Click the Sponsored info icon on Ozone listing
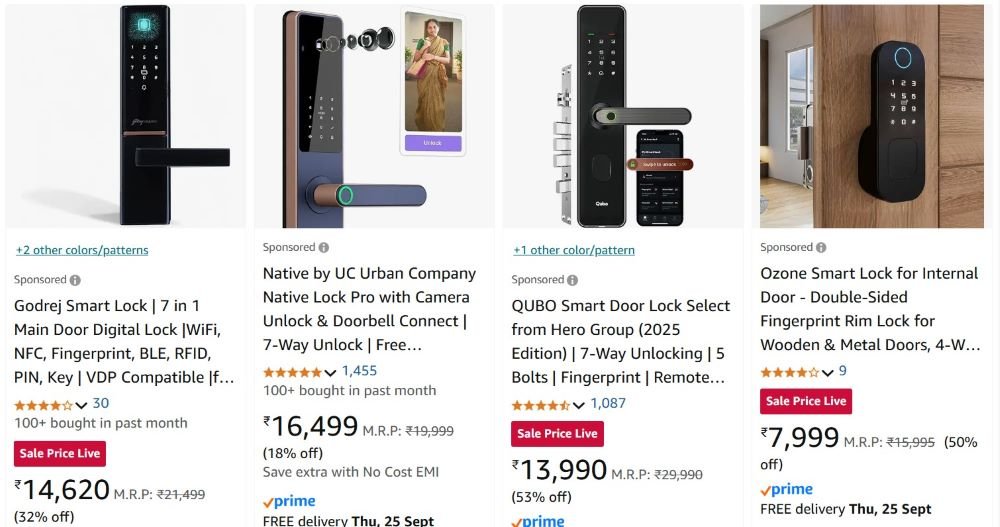 (x=821, y=247)
